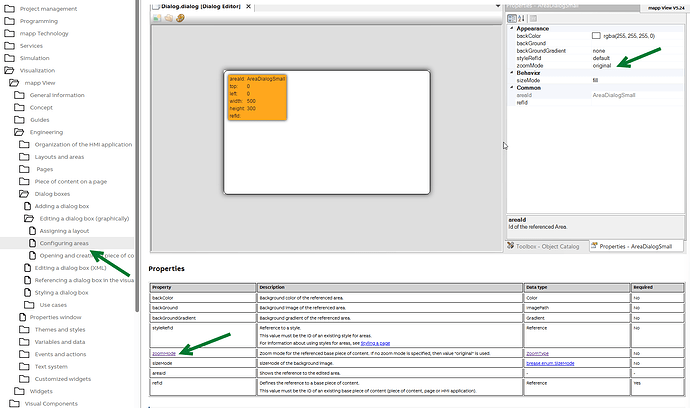Click the mapp Technology folder icon
This screenshot has width=690, height=408.
[x=9, y=33]
